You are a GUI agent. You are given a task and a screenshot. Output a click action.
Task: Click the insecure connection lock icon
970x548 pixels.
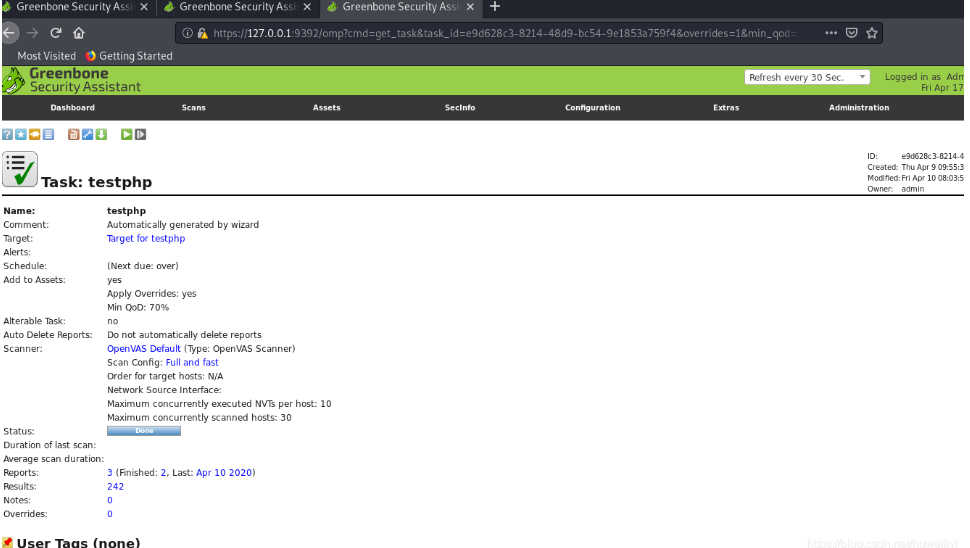[202, 33]
